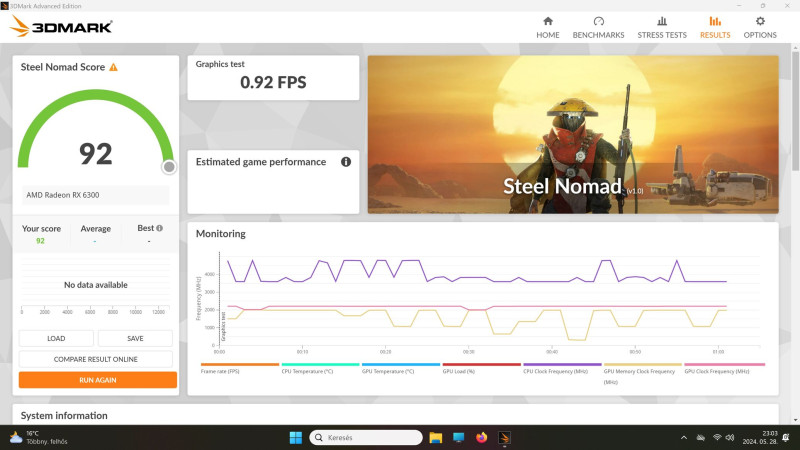The height and width of the screenshot is (450, 800).
Task: Switch to the BENCHMARKS tab
Action: click(x=598, y=28)
